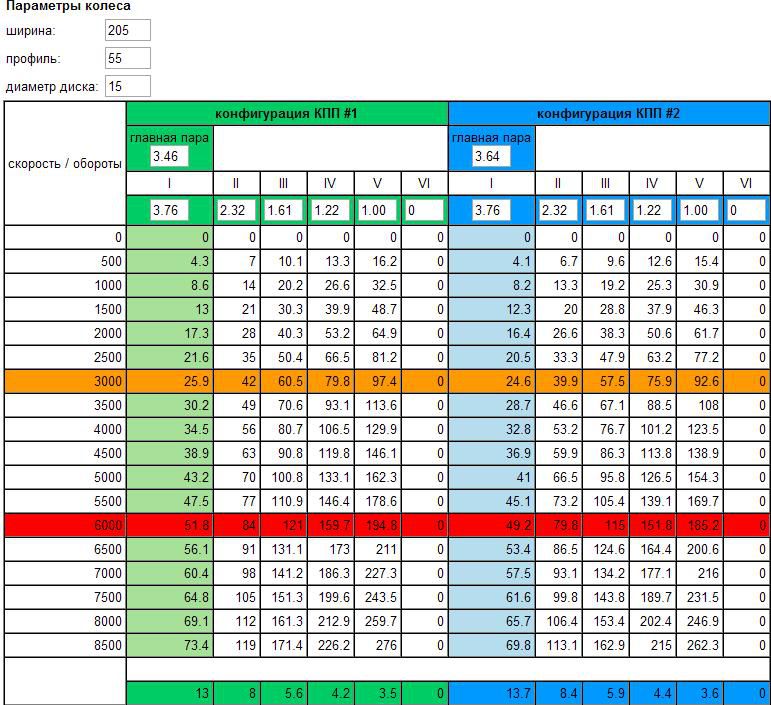Click gear III ratio 1.61 input in KPP #1
The image size is (771, 705).
tap(284, 210)
